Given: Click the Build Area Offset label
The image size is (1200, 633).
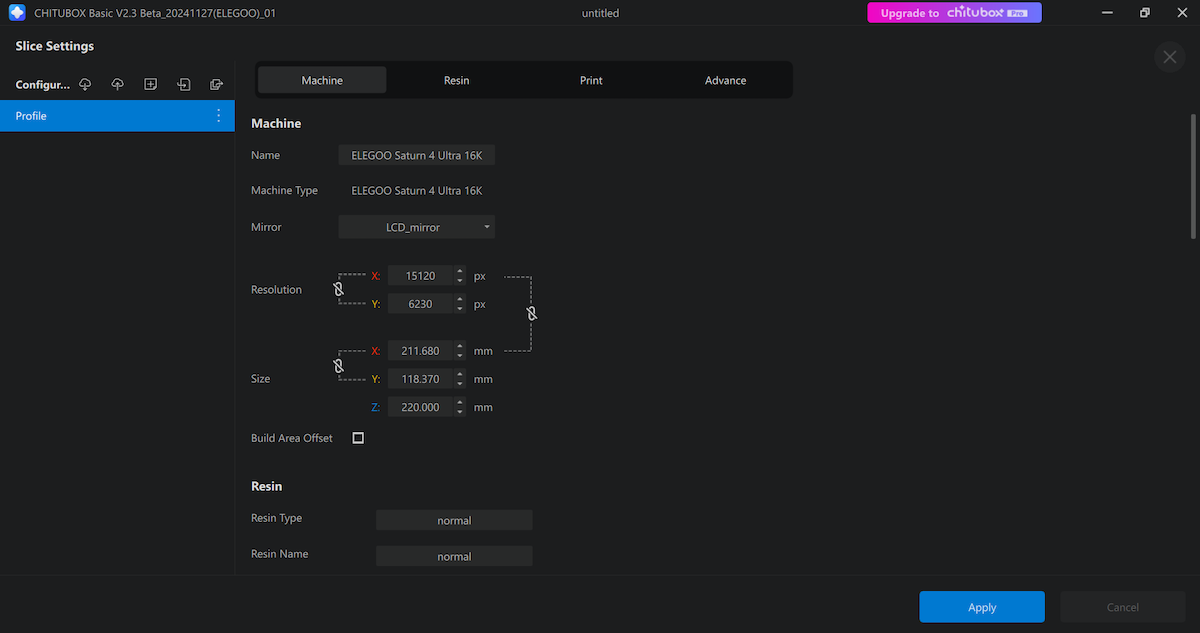Looking at the screenshot, I should point(292,438).
